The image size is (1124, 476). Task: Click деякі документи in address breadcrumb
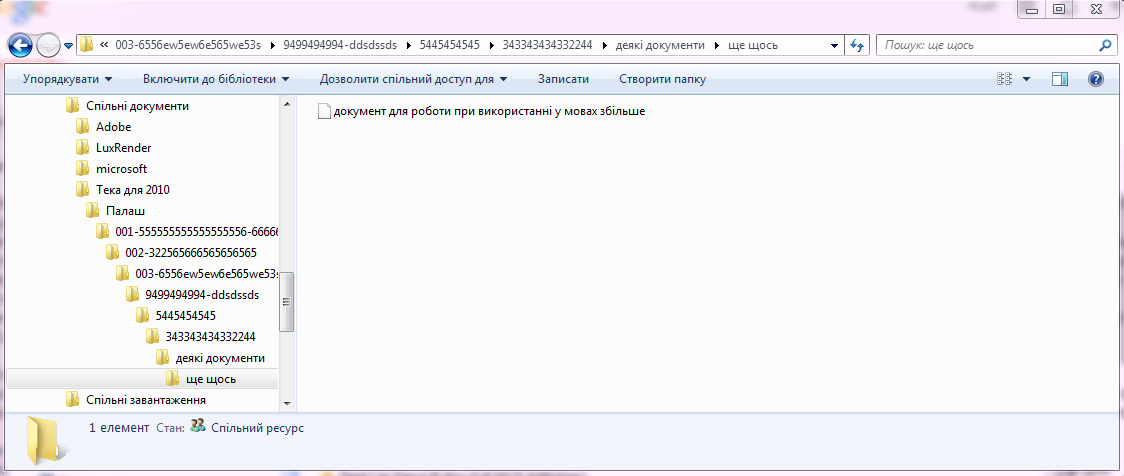click(662, 45)
